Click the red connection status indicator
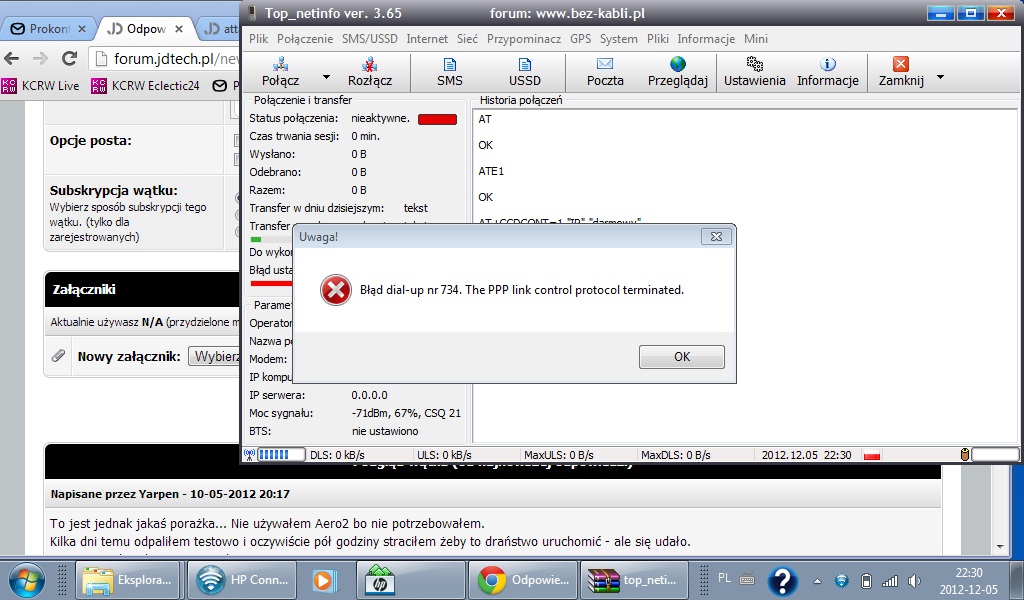This screenshot has height=600, width=1024. click(437, 119)
